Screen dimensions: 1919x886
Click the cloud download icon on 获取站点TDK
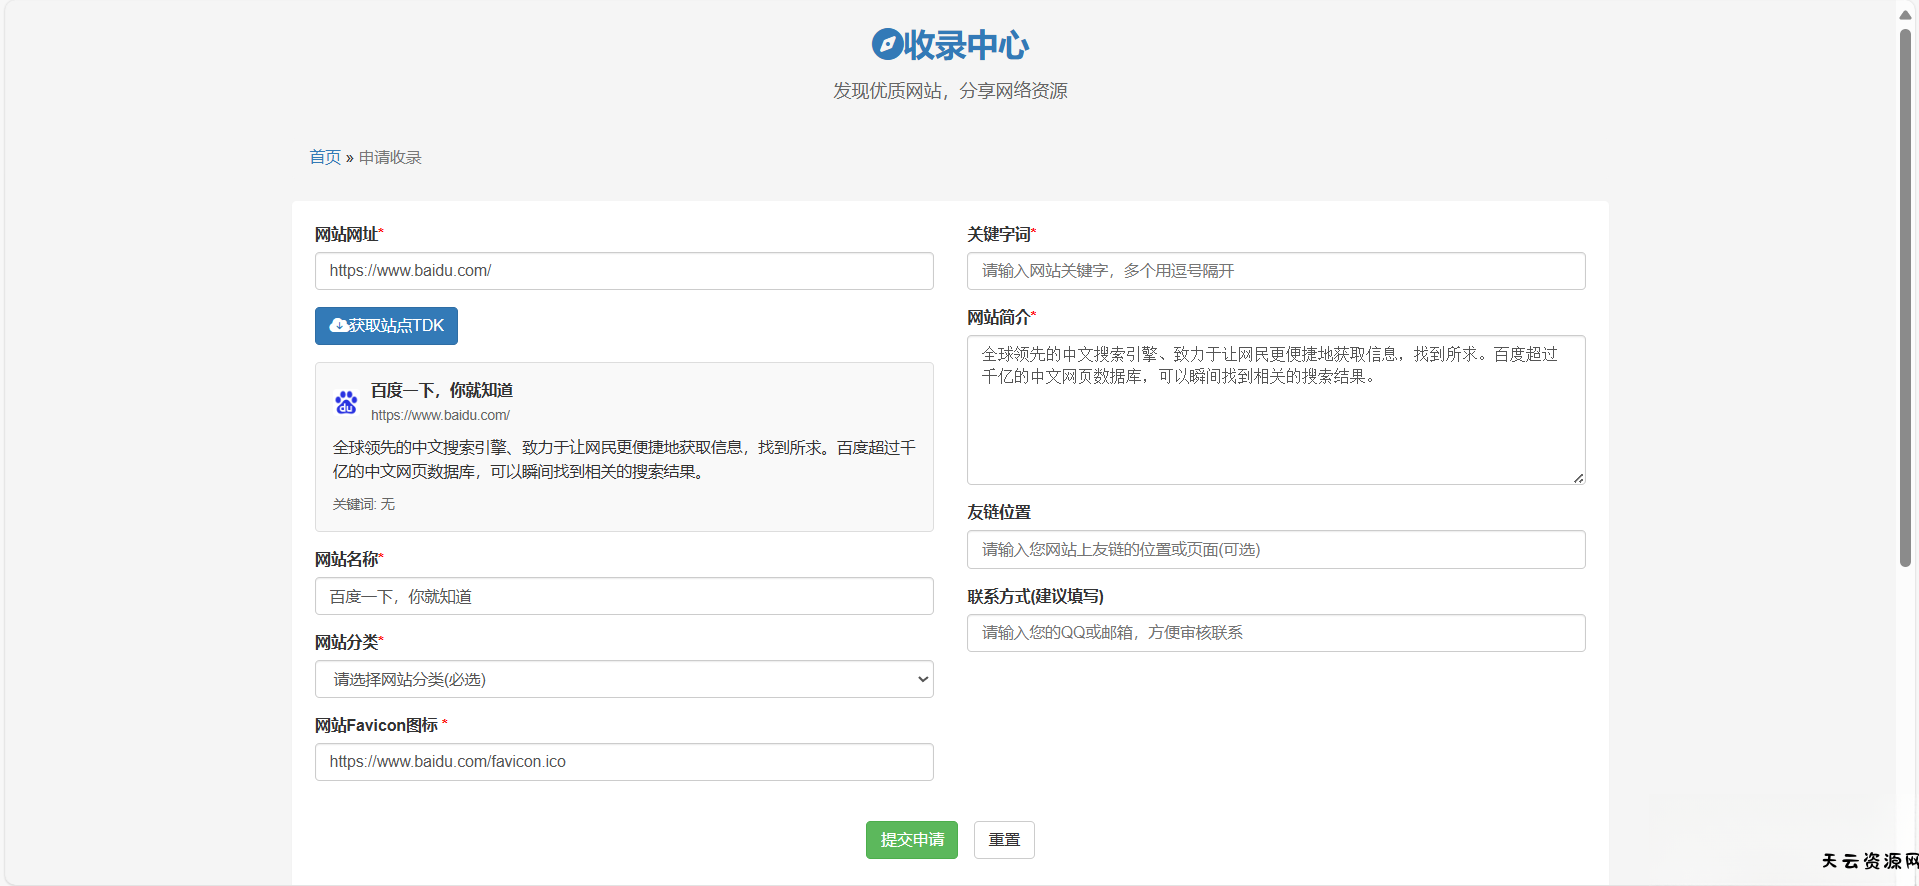coord(339,325)
